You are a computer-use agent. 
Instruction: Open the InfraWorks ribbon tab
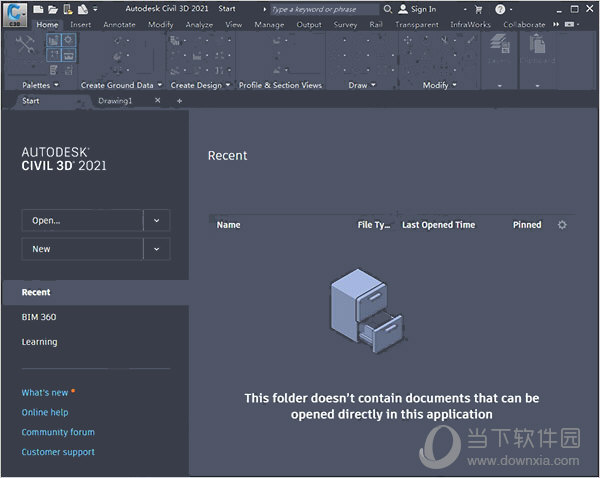point(470,24)
